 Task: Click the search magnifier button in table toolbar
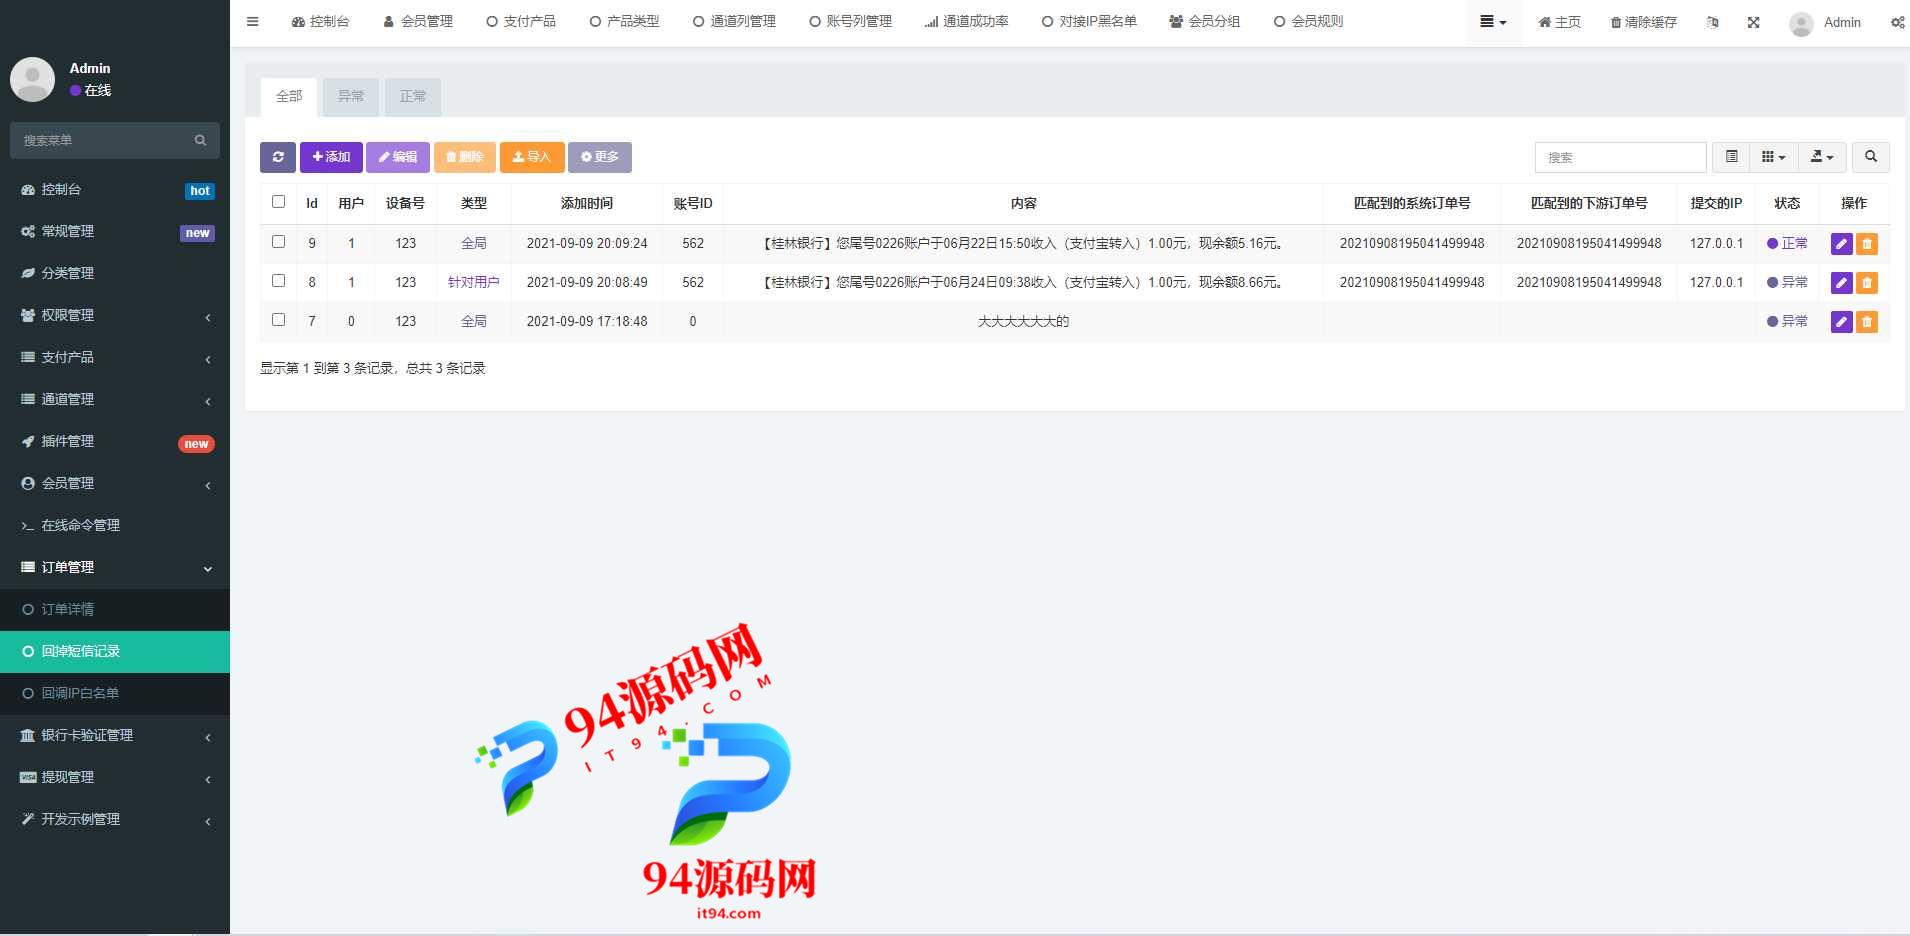(x=1871, y=157)
